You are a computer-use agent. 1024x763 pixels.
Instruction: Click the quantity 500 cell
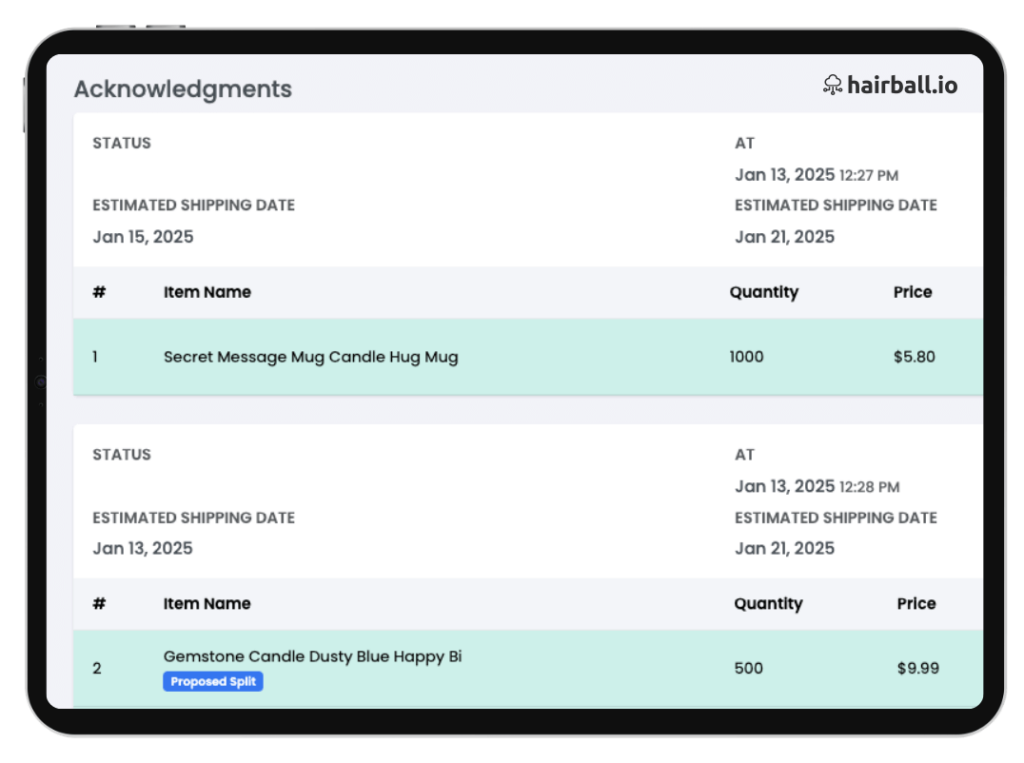point(748,668)
